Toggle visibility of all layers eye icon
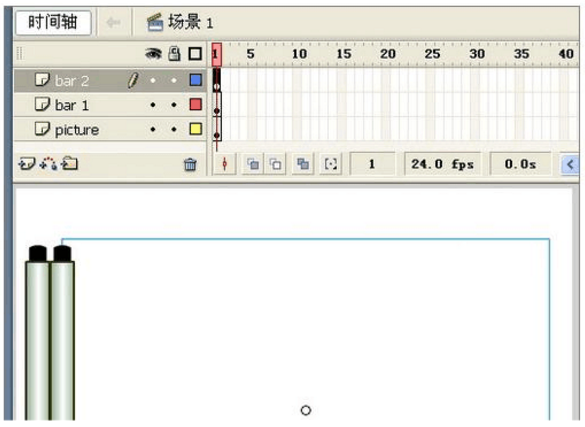The width and height of the screenshot is (585, 427). click(x=153, y=54)
